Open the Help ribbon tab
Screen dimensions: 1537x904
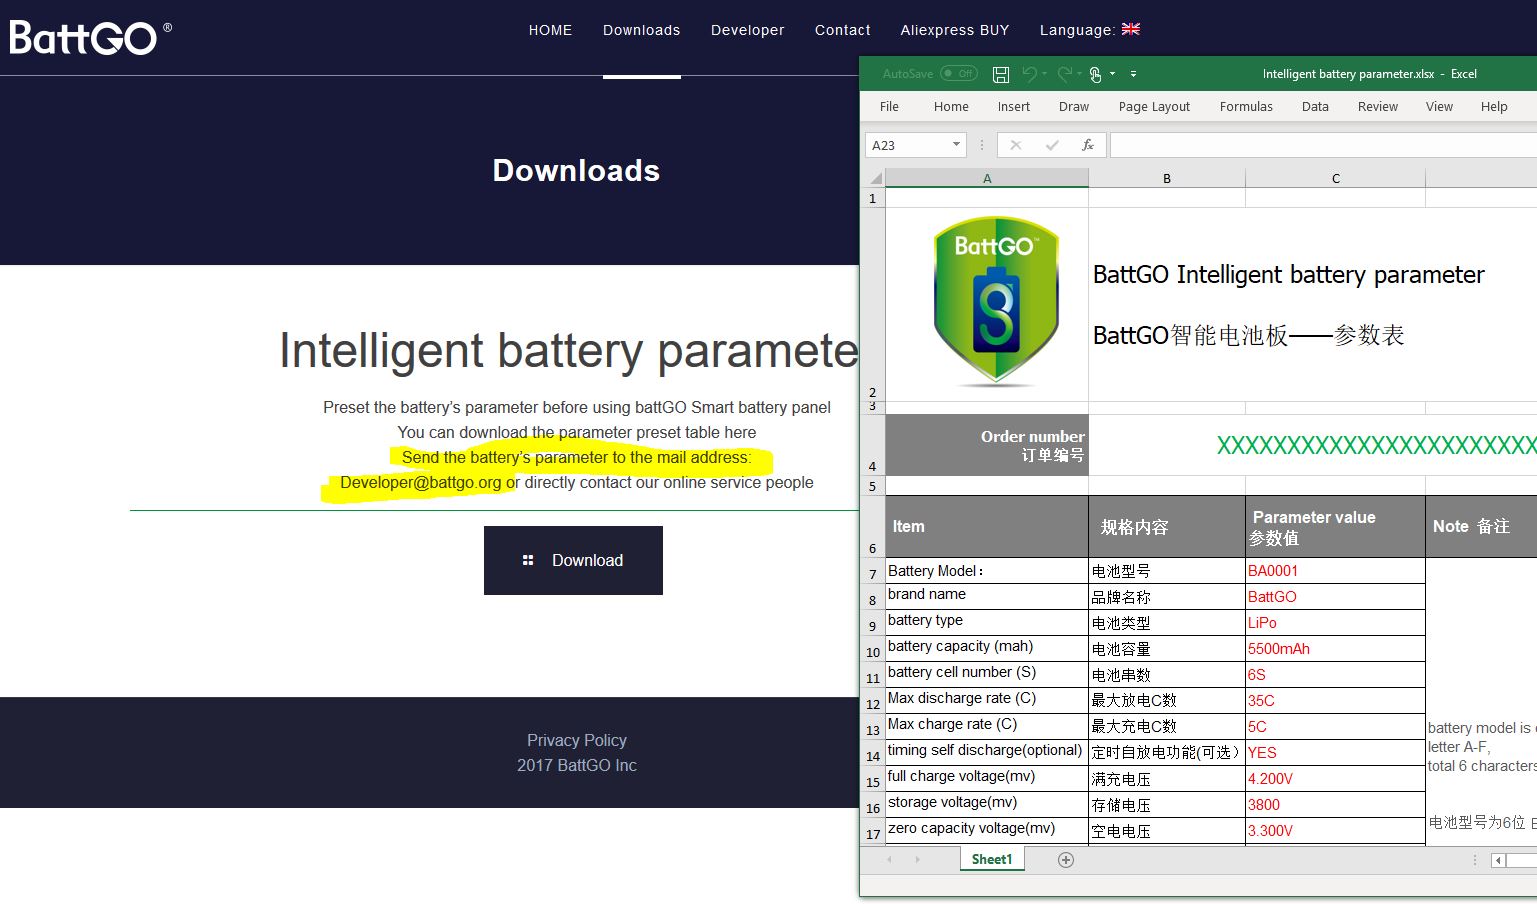1494,107
